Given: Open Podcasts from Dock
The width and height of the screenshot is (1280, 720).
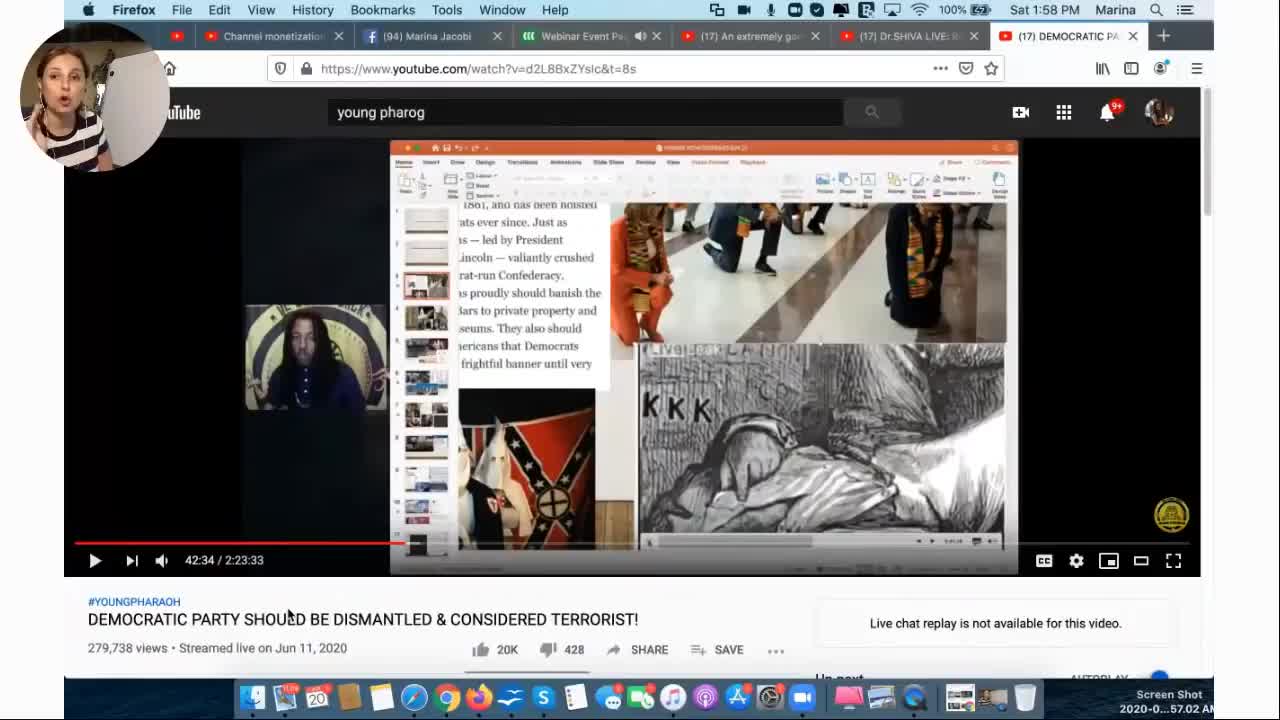Looking at the screenshot, I should [x=705, y=697].
